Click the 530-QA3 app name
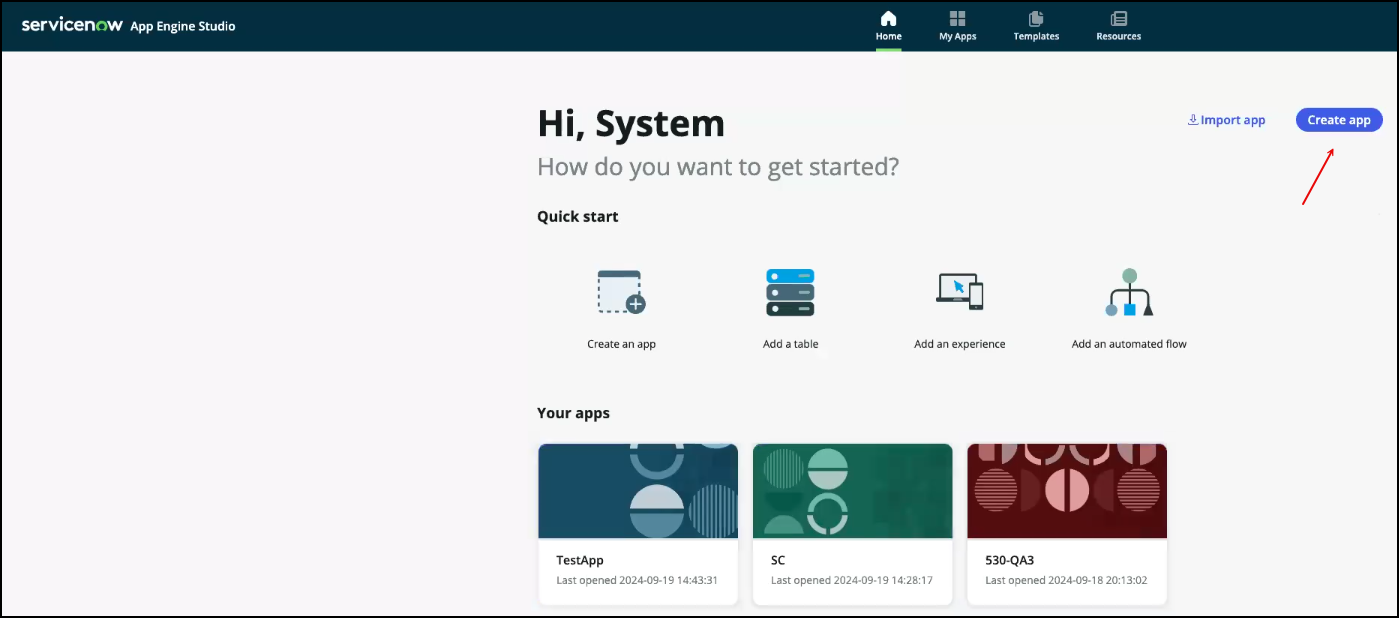Viewport: 1399px width, 618px height. [x=1010, y=561]
